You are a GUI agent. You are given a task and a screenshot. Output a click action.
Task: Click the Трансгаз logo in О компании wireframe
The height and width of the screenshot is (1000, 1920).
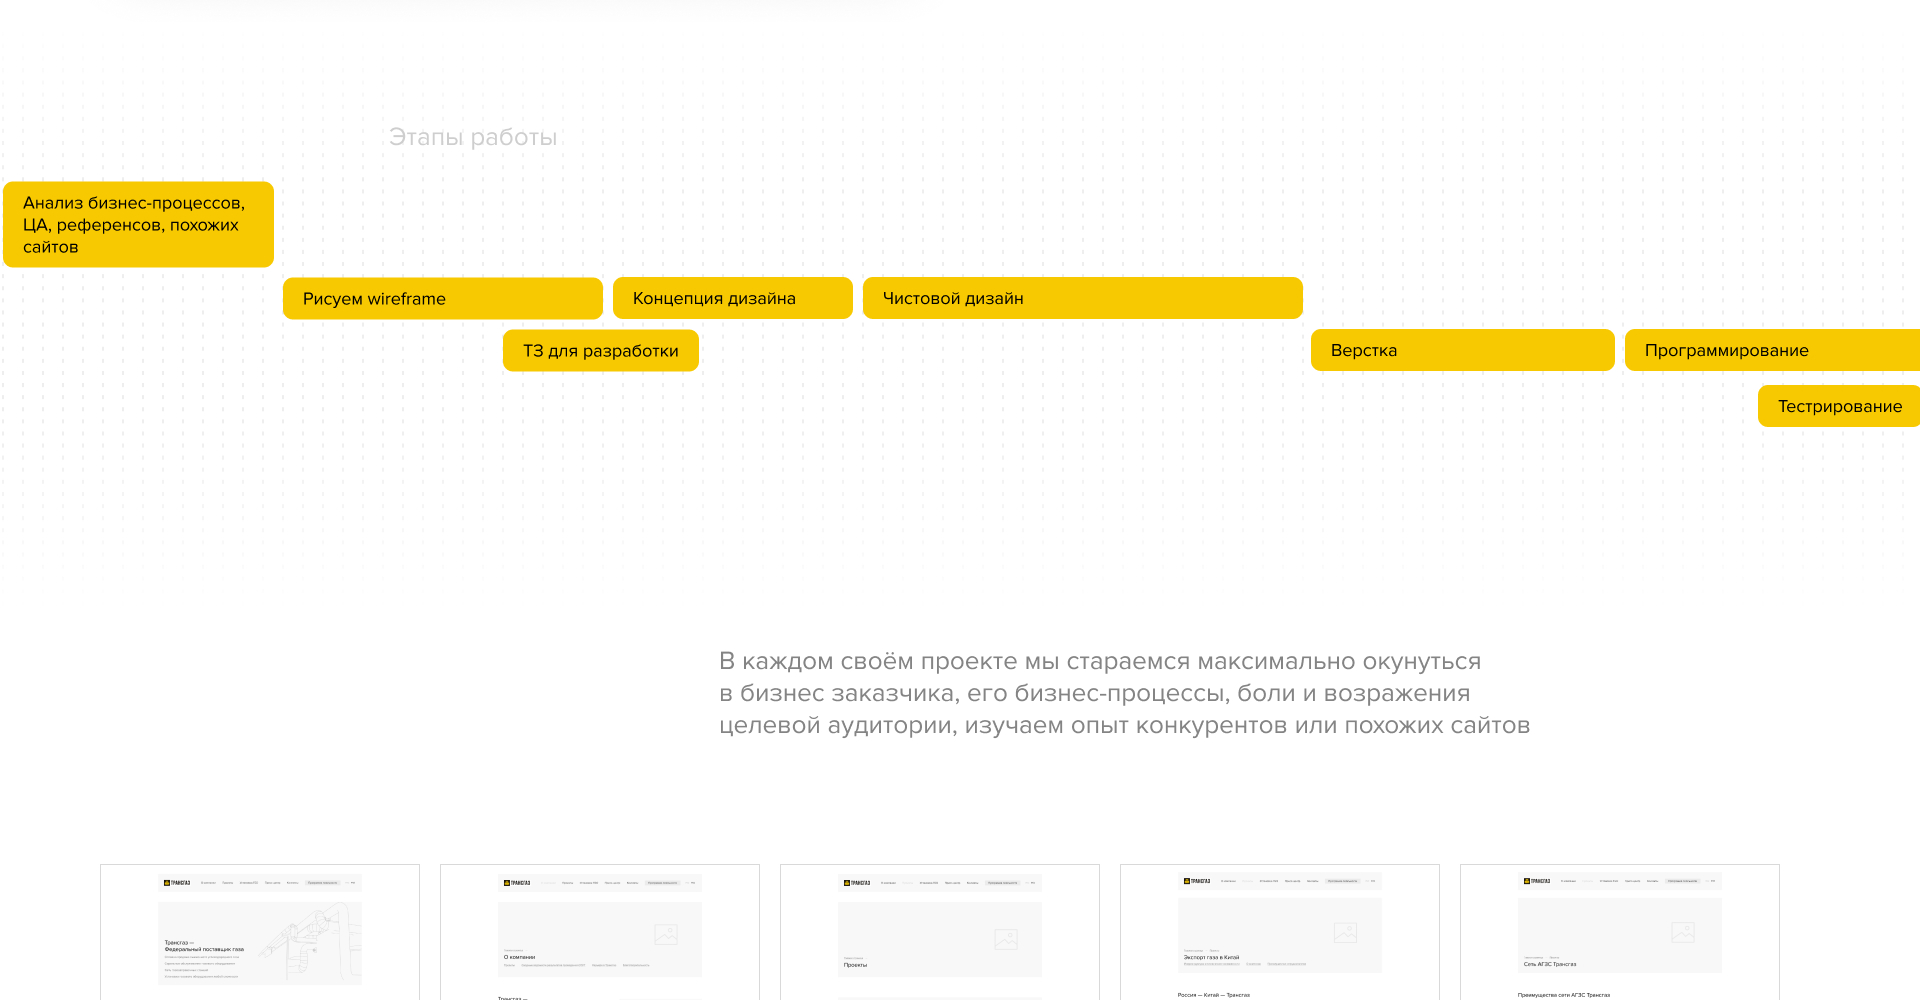point(517,883)
